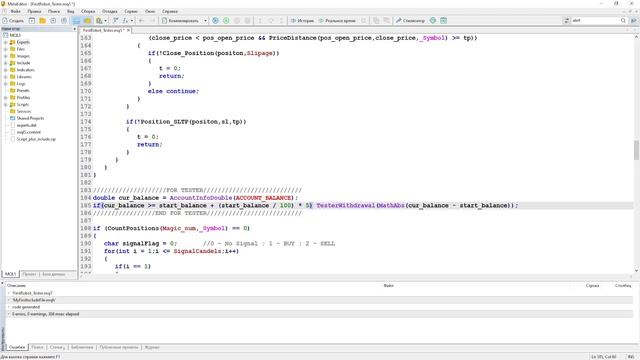Switch to the База данных navigator tab
The height and width of the screenshot is (360, 640).
[54, 274]
